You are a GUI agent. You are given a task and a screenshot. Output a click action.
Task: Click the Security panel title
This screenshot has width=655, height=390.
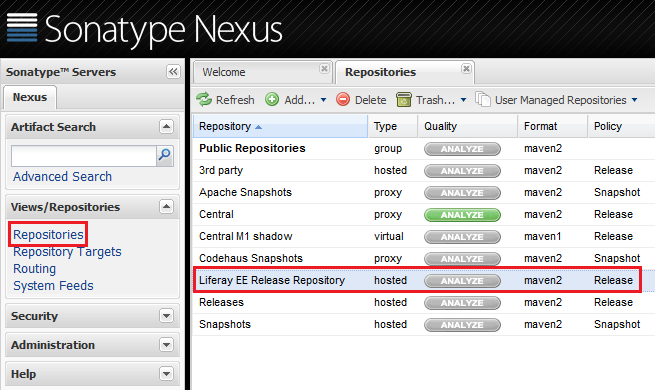[x=34, y=316]
